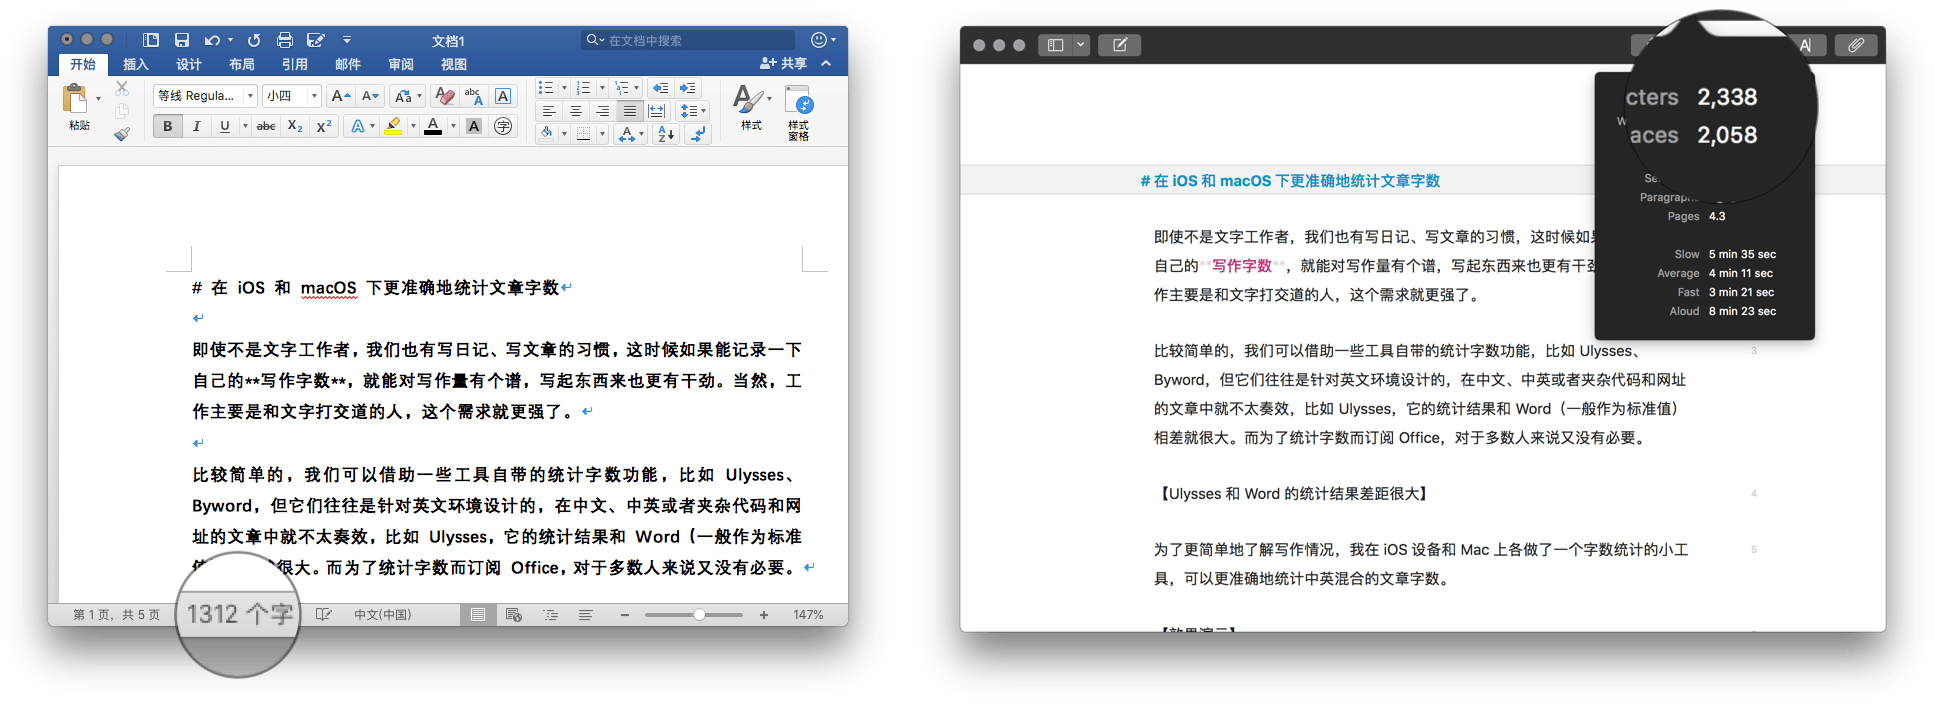Click the new sheet compose icon in Ulysses
This screenshot has height=706, width=1934.
click(1119, 45)
